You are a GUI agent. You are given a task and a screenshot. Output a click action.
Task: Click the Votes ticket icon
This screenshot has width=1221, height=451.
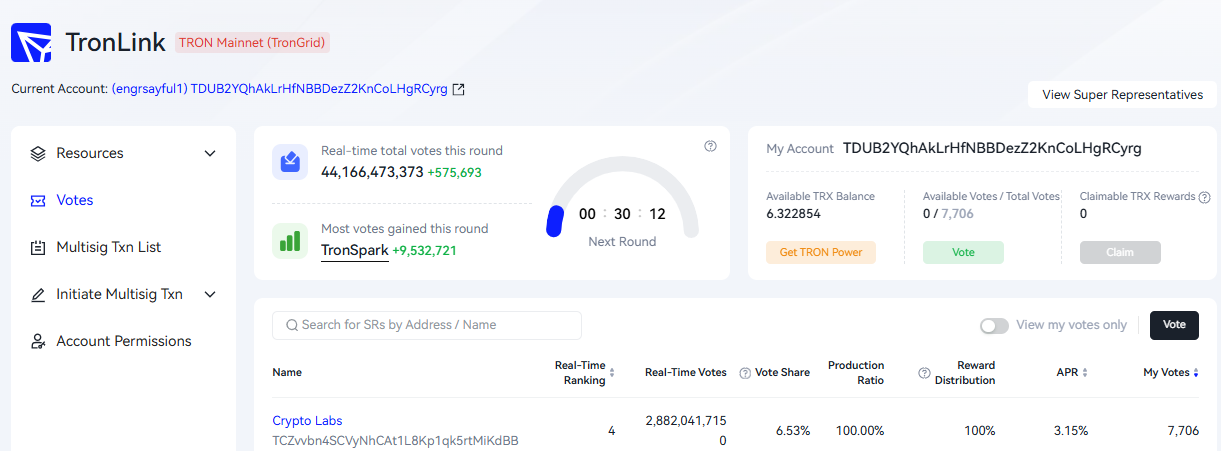38,200
